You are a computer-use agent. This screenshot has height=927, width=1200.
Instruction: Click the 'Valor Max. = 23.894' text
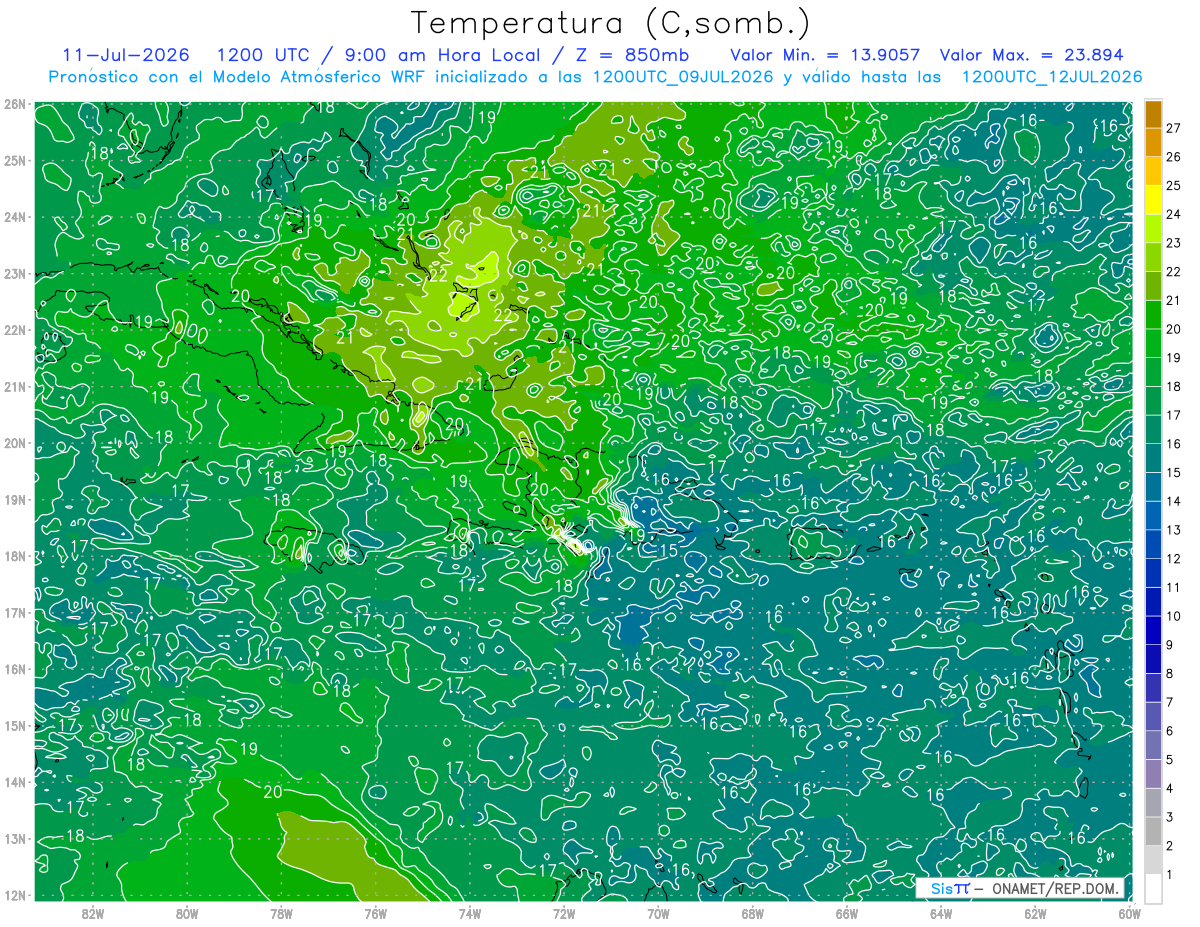1032,55
